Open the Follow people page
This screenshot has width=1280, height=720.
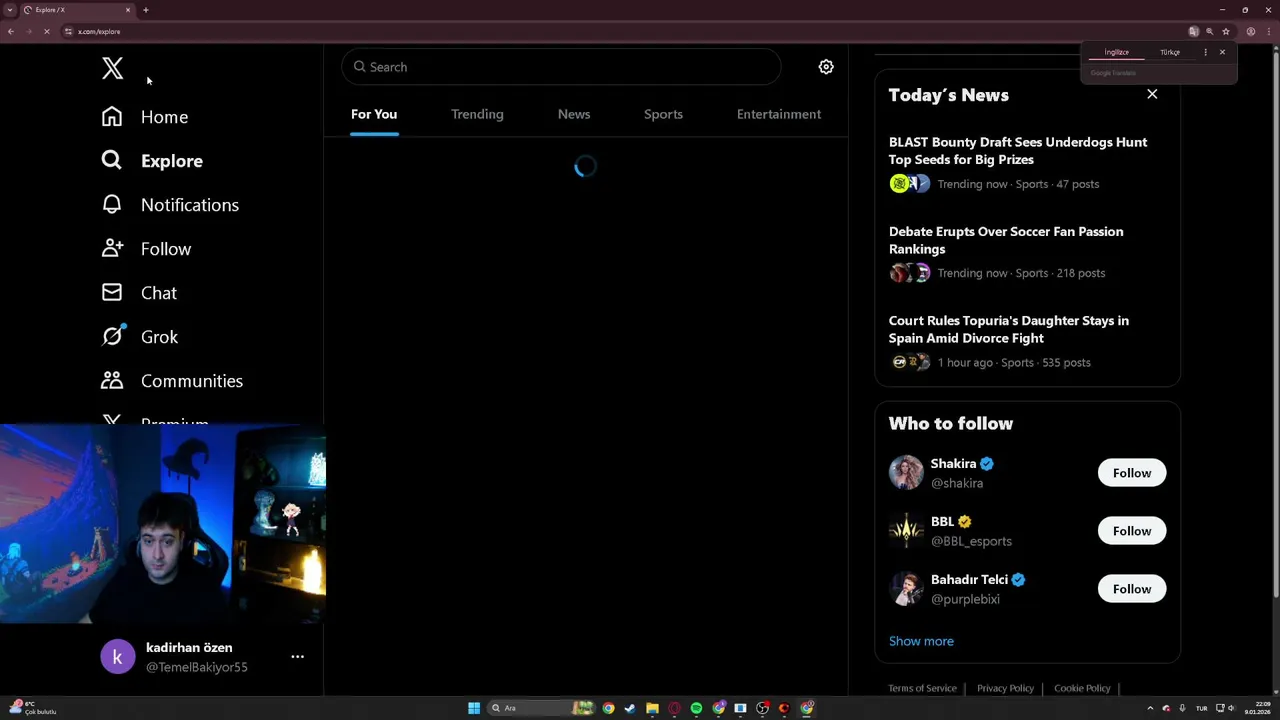(x=146, y=249)
